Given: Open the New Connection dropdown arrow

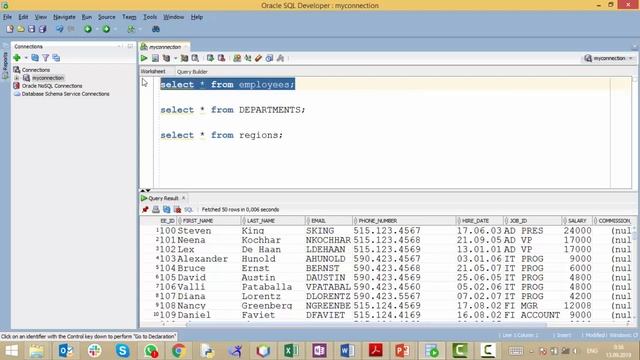Looking at the screenshot, I should click(25, 58).
